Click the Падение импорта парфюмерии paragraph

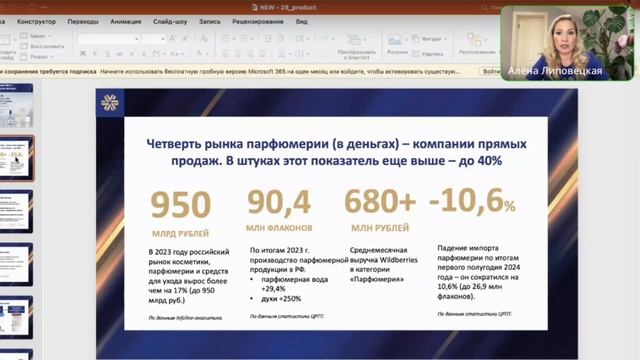click(x=478, y=272)
